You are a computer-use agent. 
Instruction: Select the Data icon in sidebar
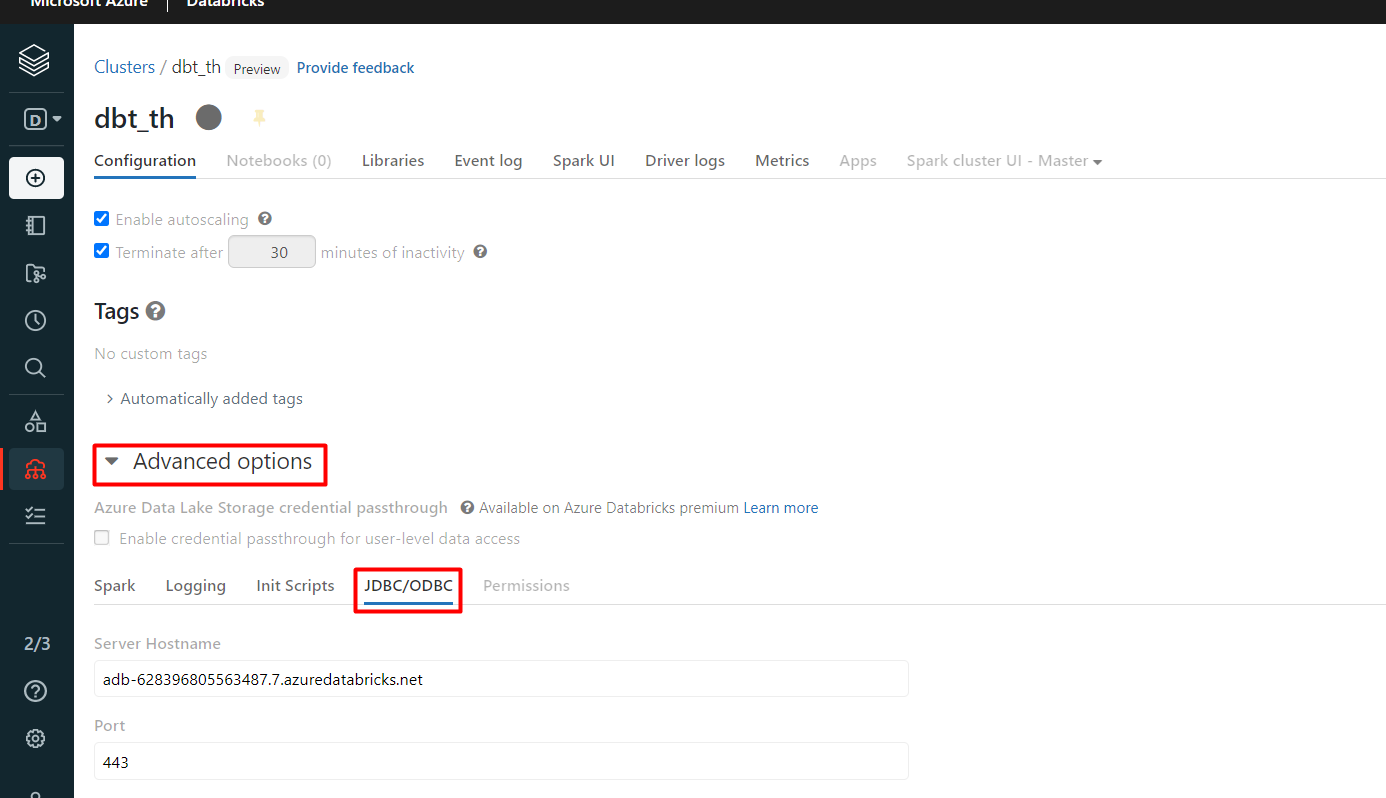coord(35,420)
